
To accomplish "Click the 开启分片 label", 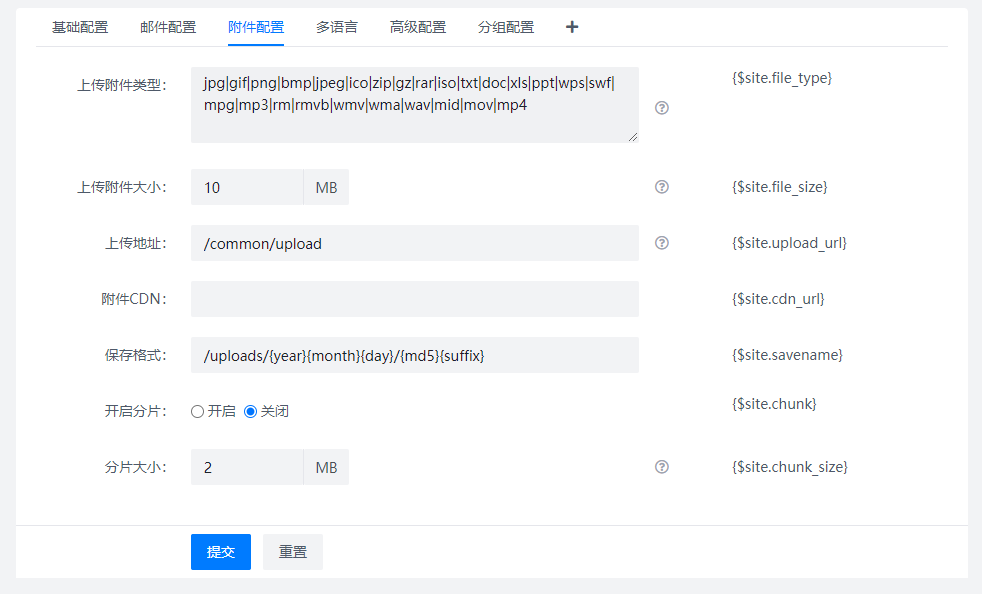I will pos(135,411).
